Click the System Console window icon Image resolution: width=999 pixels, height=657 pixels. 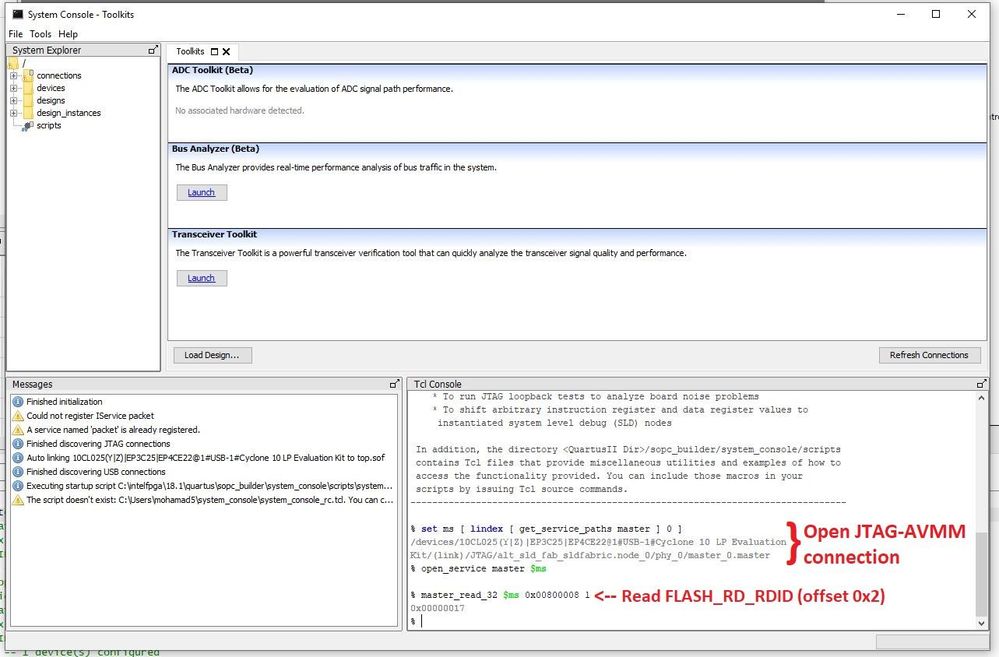tap(18, 14)
